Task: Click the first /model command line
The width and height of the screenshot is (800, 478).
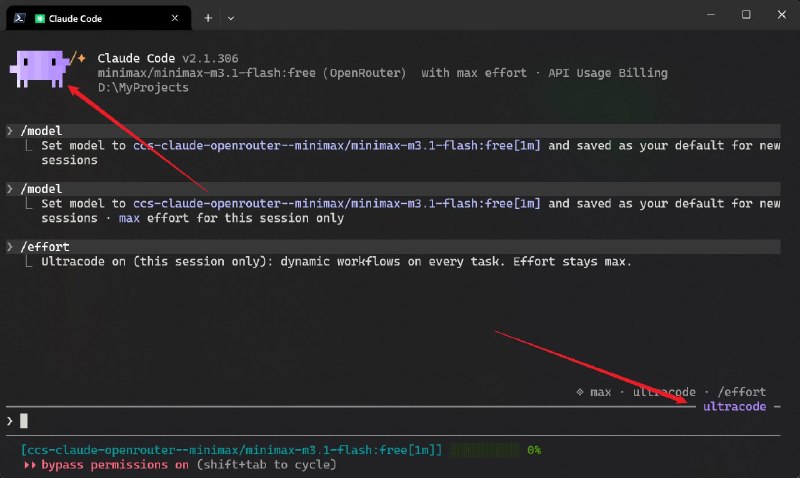Action: coord(393,131)
